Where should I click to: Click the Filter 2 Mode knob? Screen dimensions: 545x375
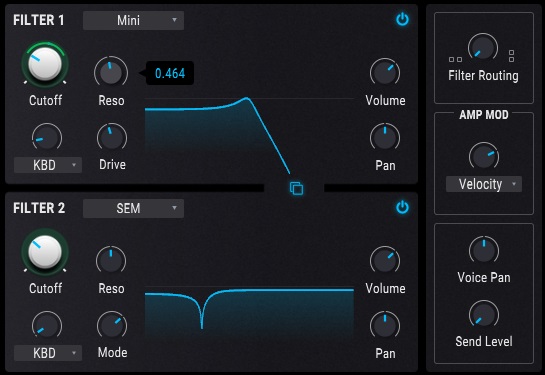(112, 326)
